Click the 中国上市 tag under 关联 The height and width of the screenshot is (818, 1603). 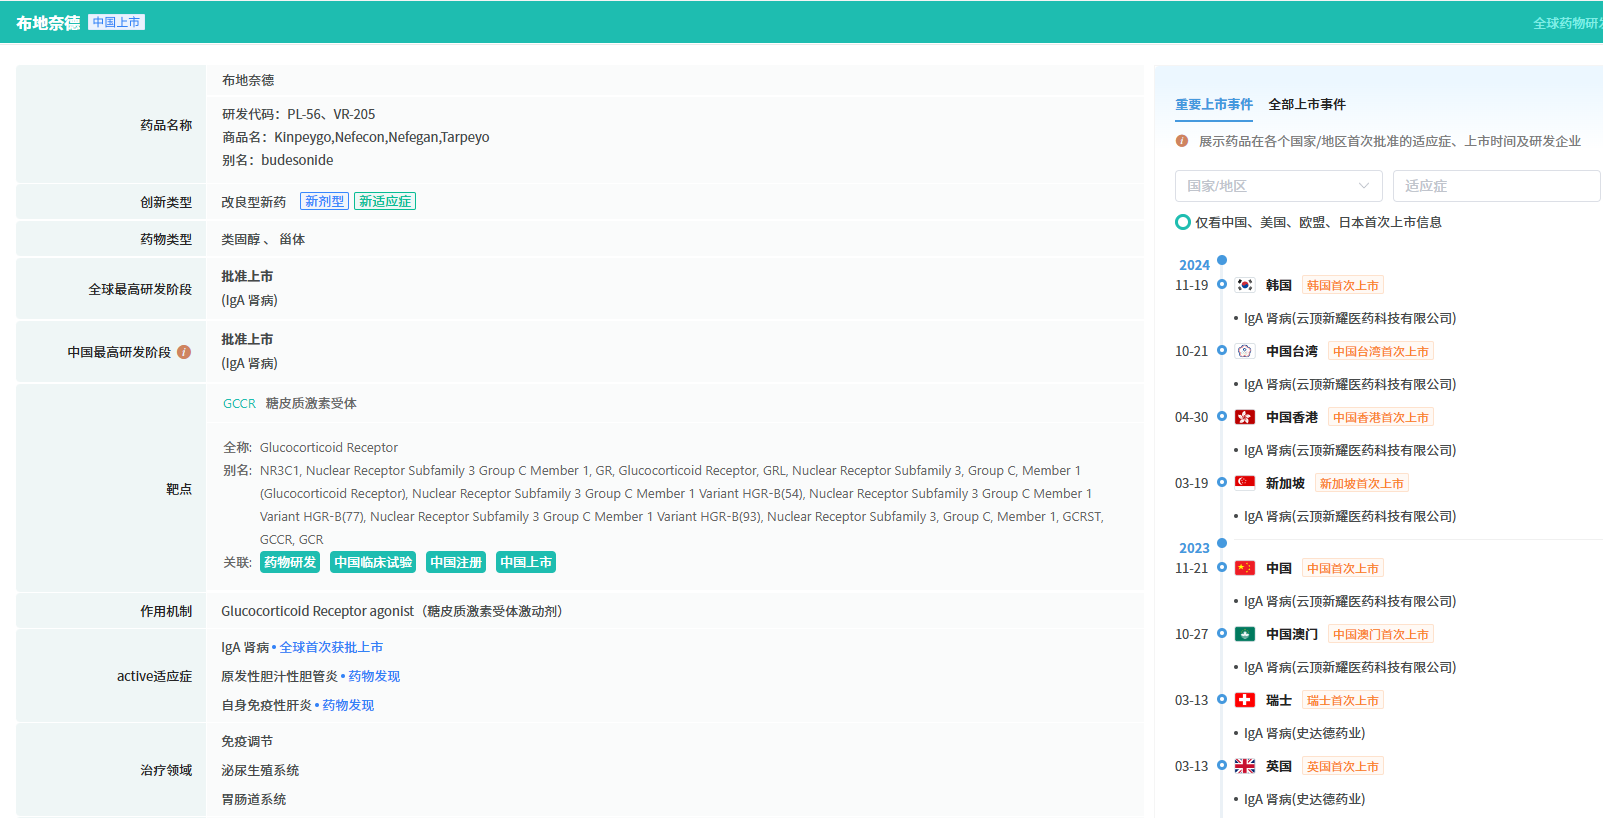[526, 562]
